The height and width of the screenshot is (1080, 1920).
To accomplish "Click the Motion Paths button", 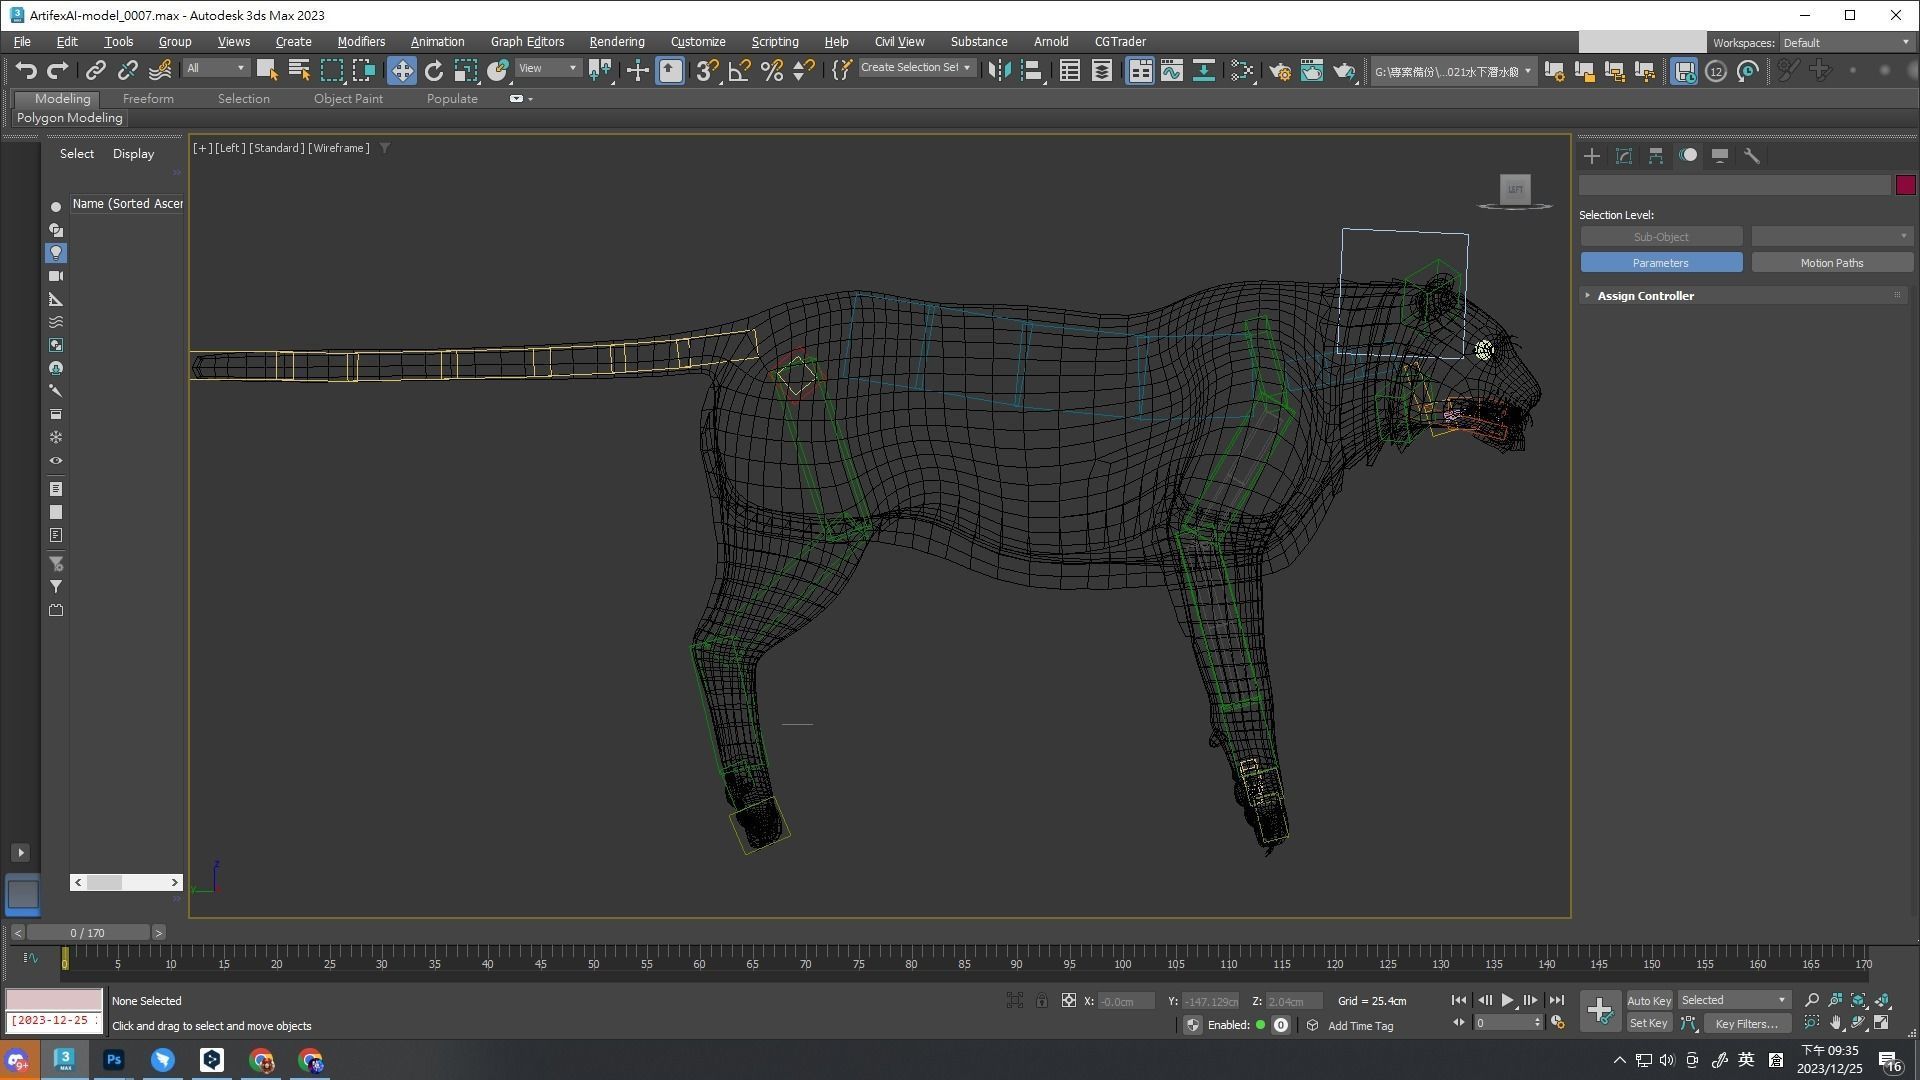I will click(x=1832, y=263).
